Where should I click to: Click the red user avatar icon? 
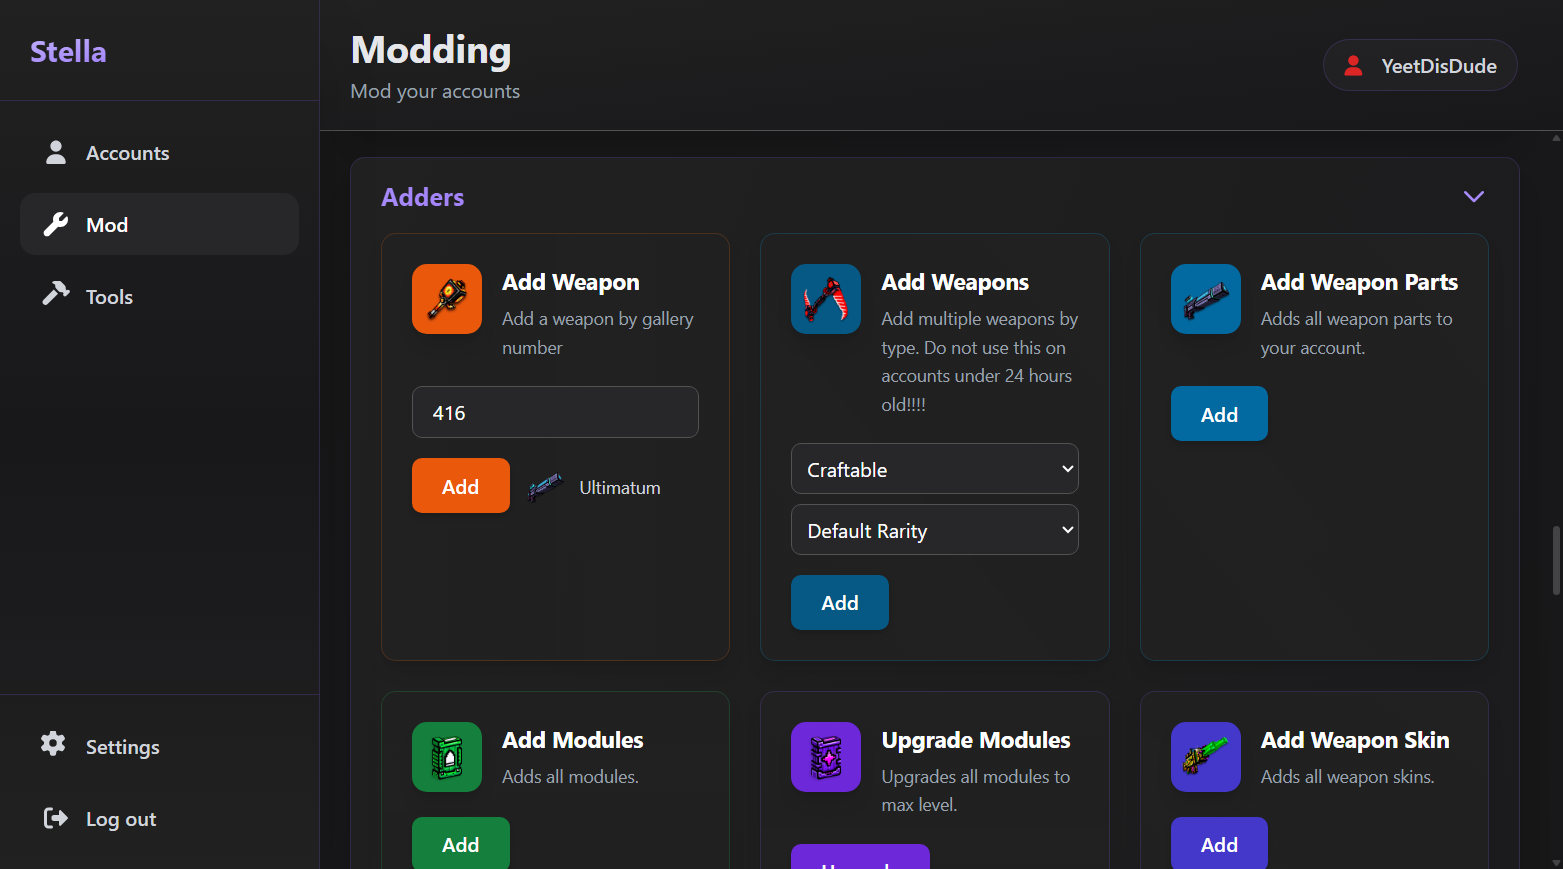coord(1353,66)
